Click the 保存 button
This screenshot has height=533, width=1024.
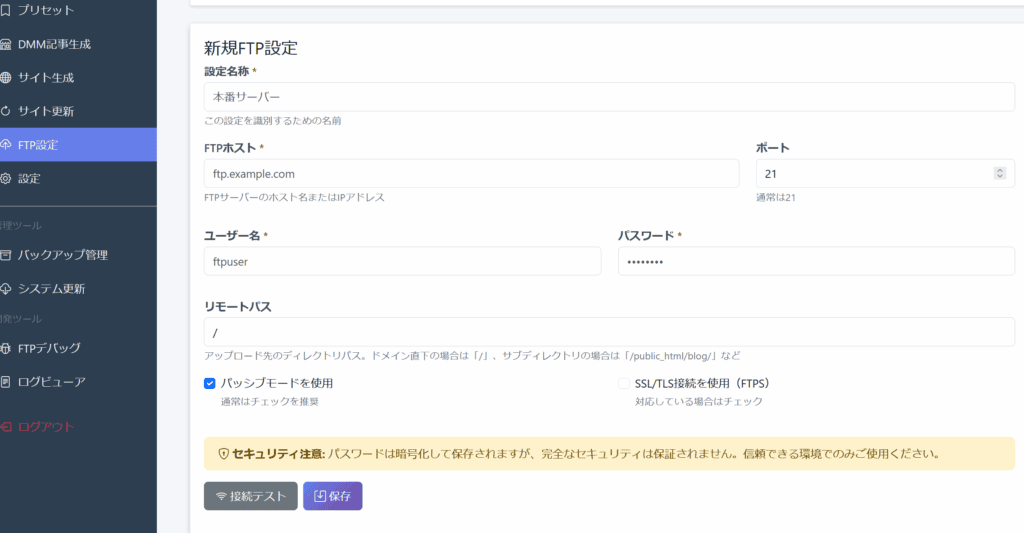pos(332,496)
